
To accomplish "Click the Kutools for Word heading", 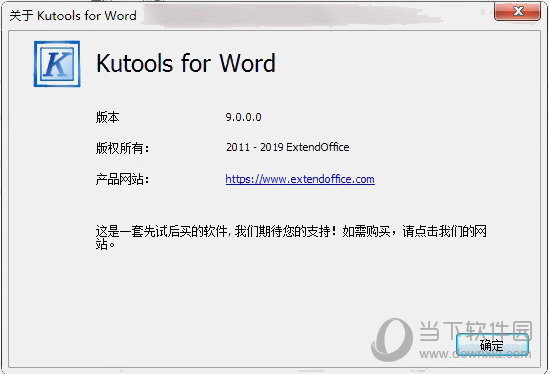I will (x=186, y=63).
